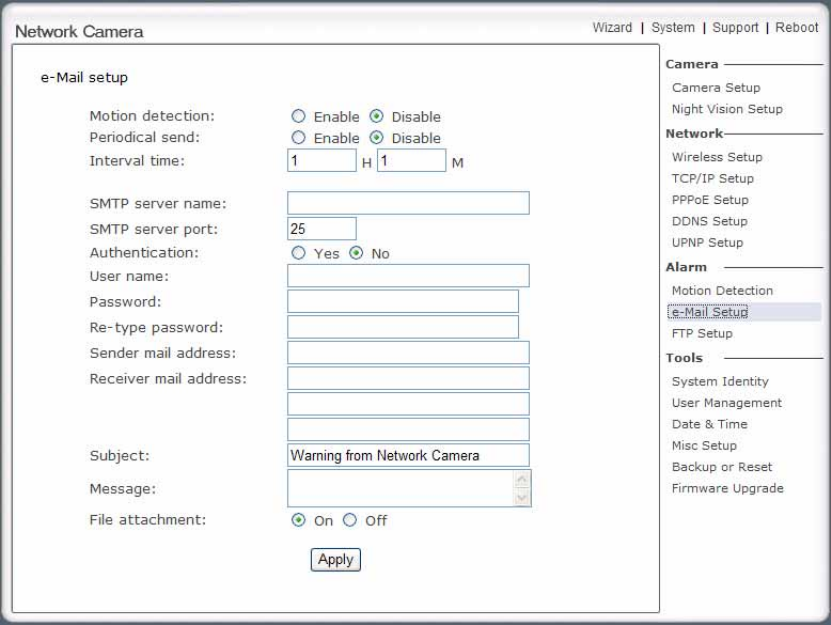Open Firmware Upgrade page
The width and height of the screenshot is (831, 625).
pyautogui.click(x=728, y=488)
